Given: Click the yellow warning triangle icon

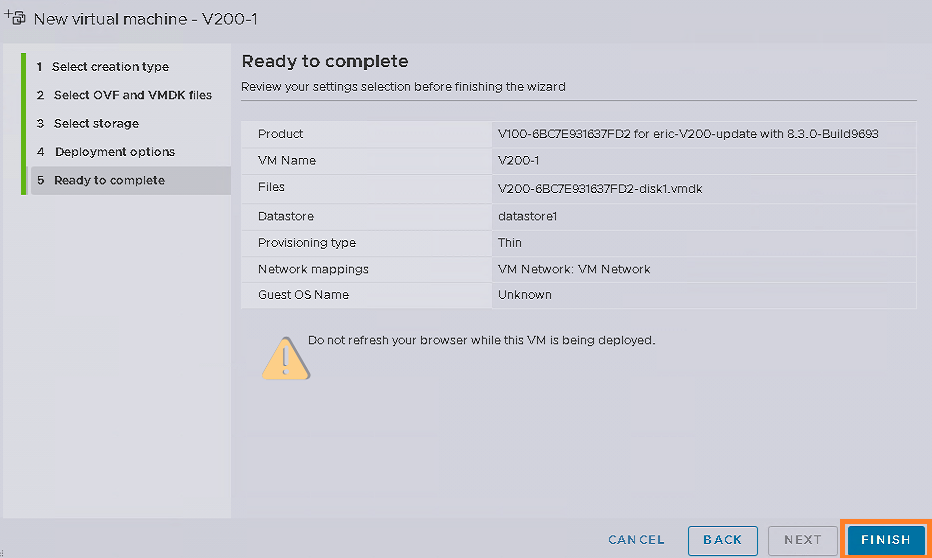Looking at the screenshot, I should pyautogui.click(x=286, y=358).
